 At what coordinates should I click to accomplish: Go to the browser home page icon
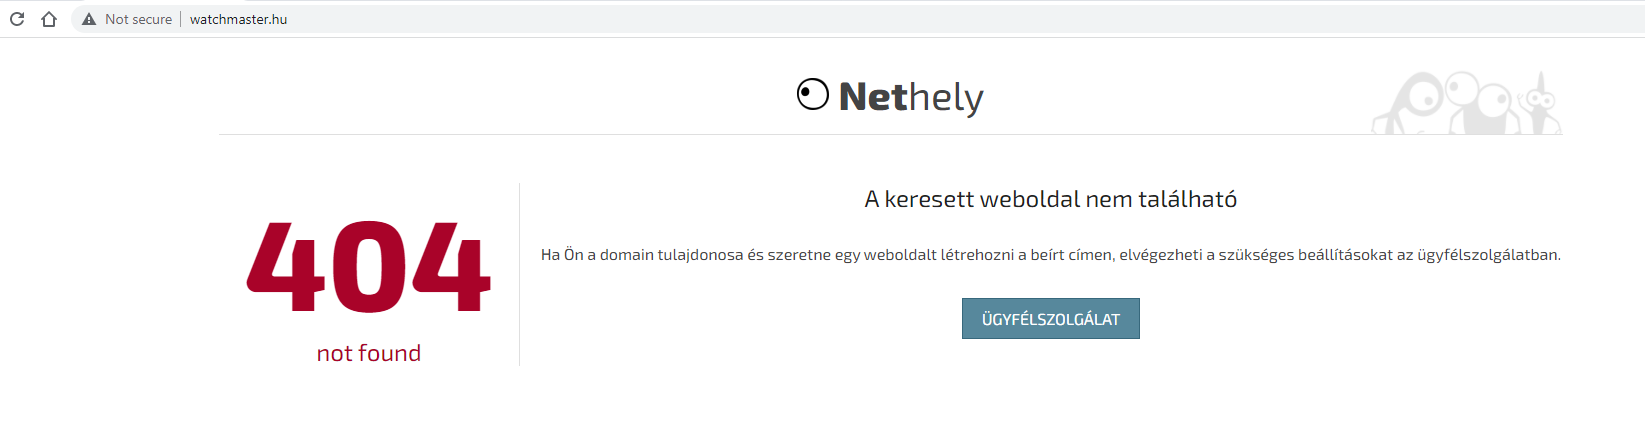[x=48, y=19]
